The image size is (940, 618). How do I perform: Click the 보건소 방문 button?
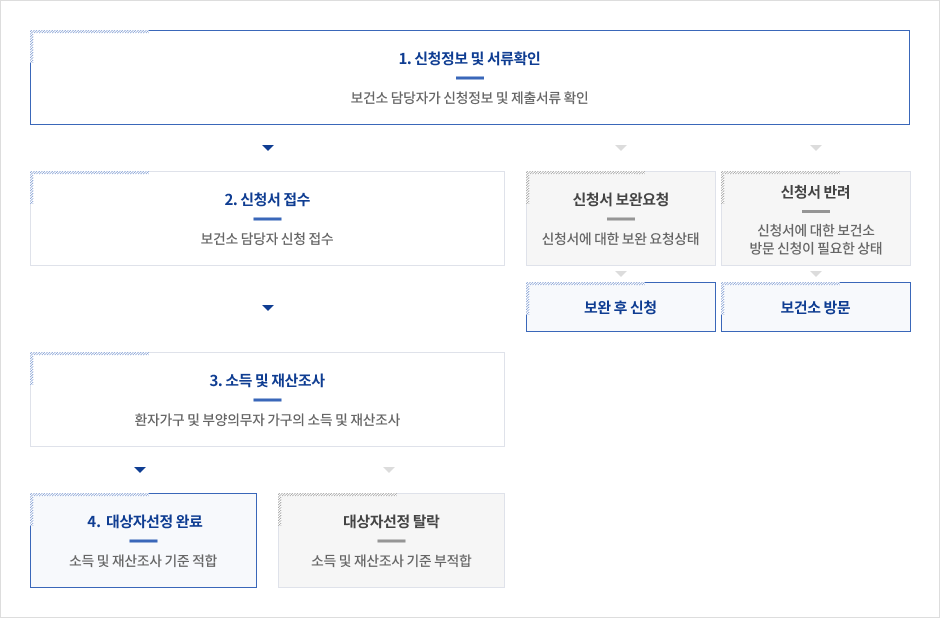tap(815, 306)
